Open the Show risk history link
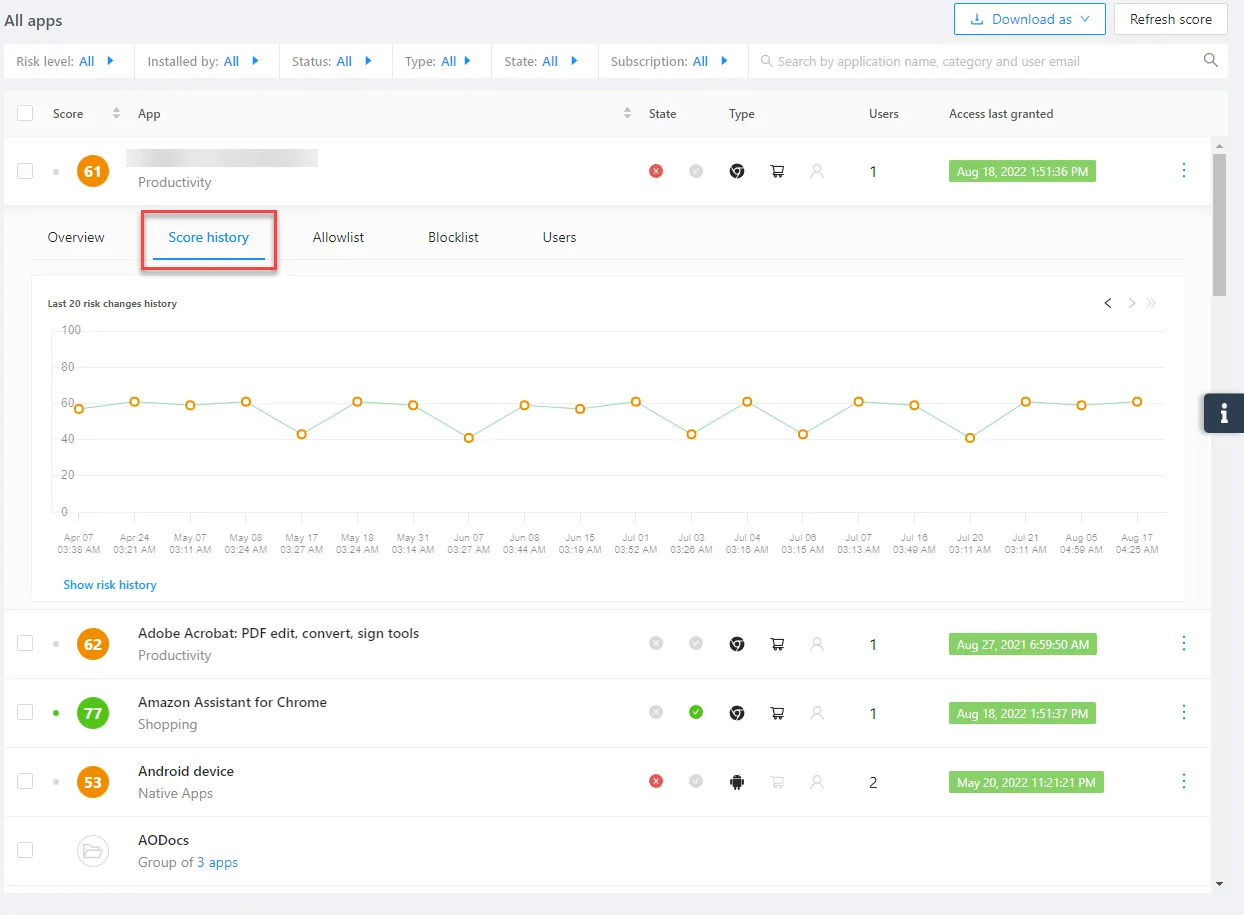The width and height of the screenshot is (1244, 915). pyautogui.click(x=110, y=584)
